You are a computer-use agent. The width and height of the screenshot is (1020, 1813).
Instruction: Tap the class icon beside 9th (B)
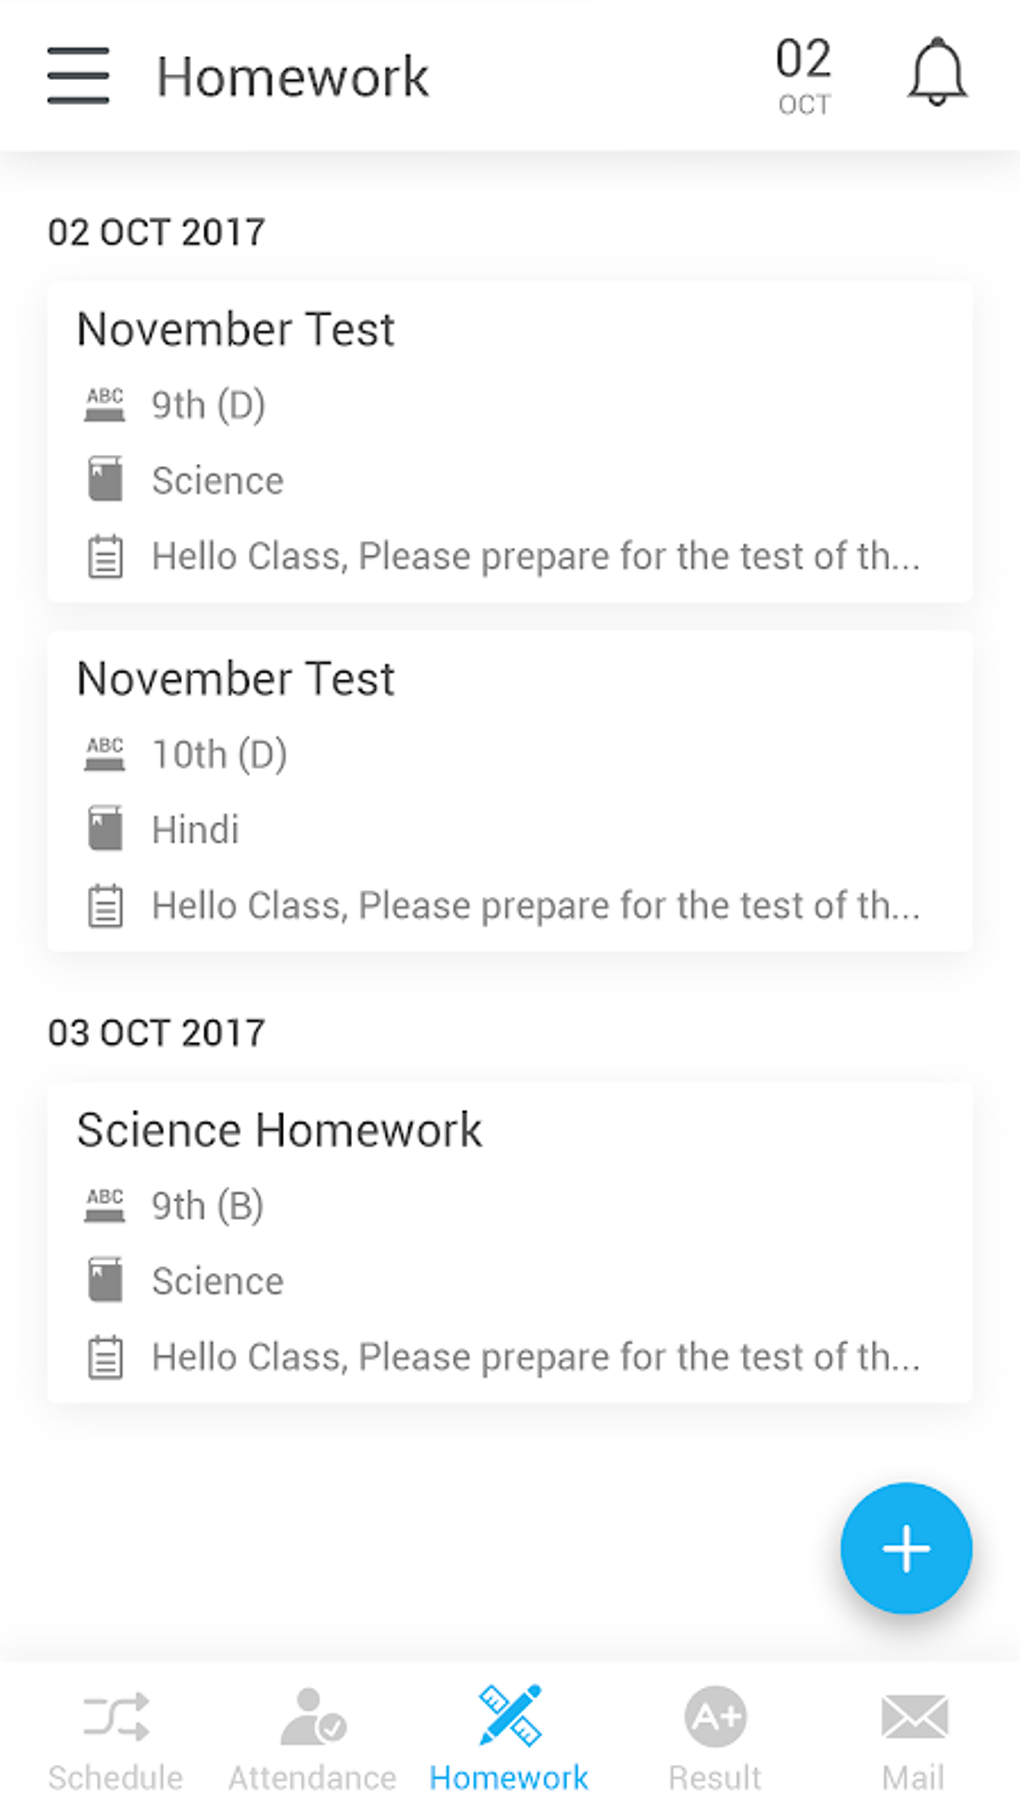(x=105, y=1205)
